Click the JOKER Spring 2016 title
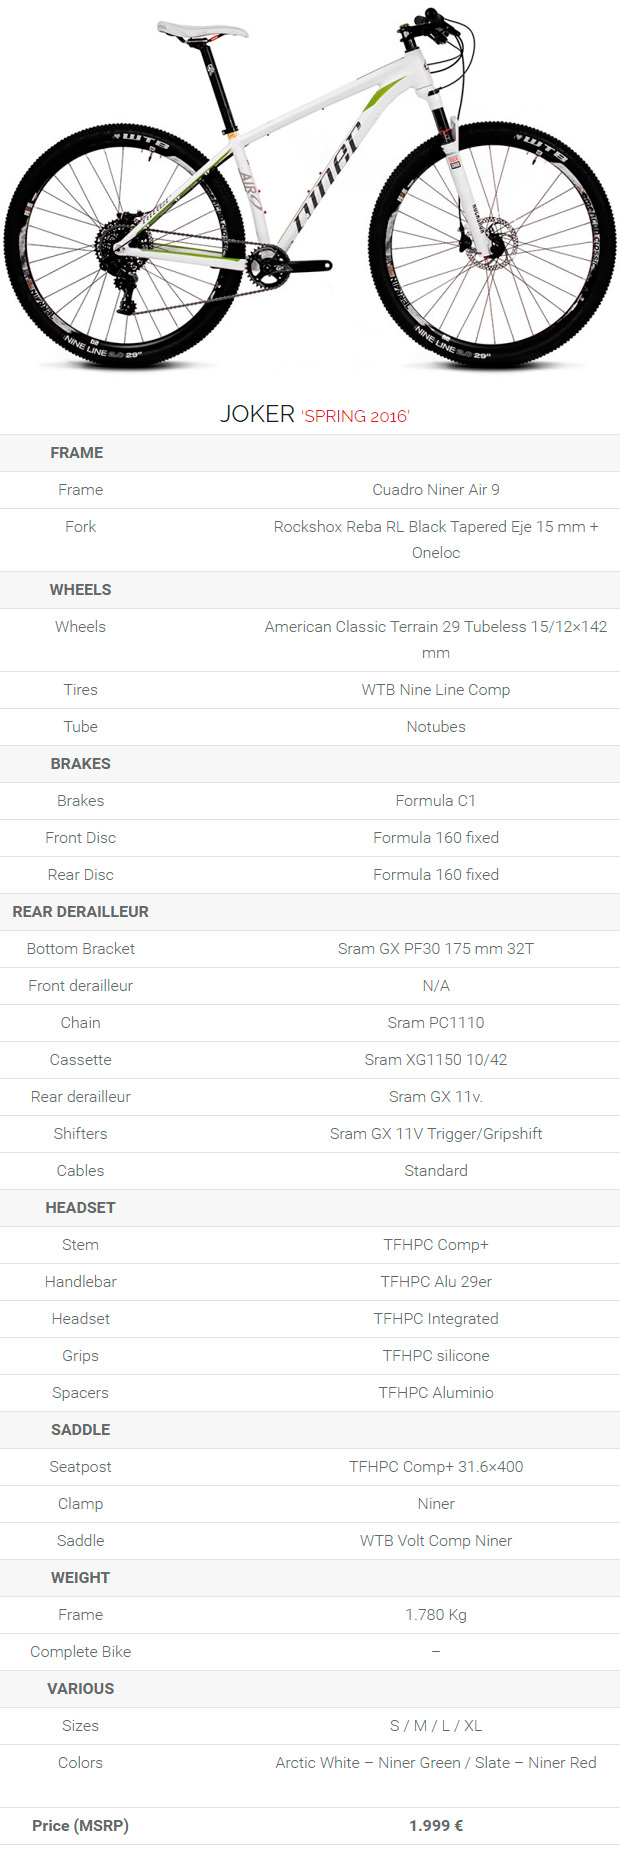The image size is (620, 1851). [x=315, y=414]
